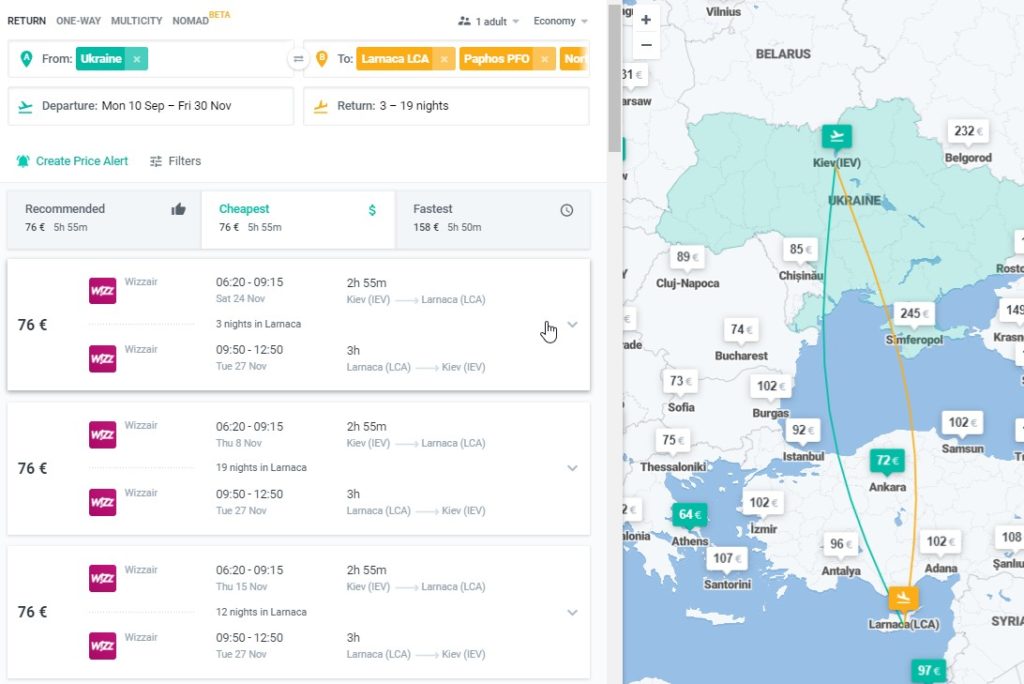
Task: Click the passengers people icon
Action: click(464, 21)
